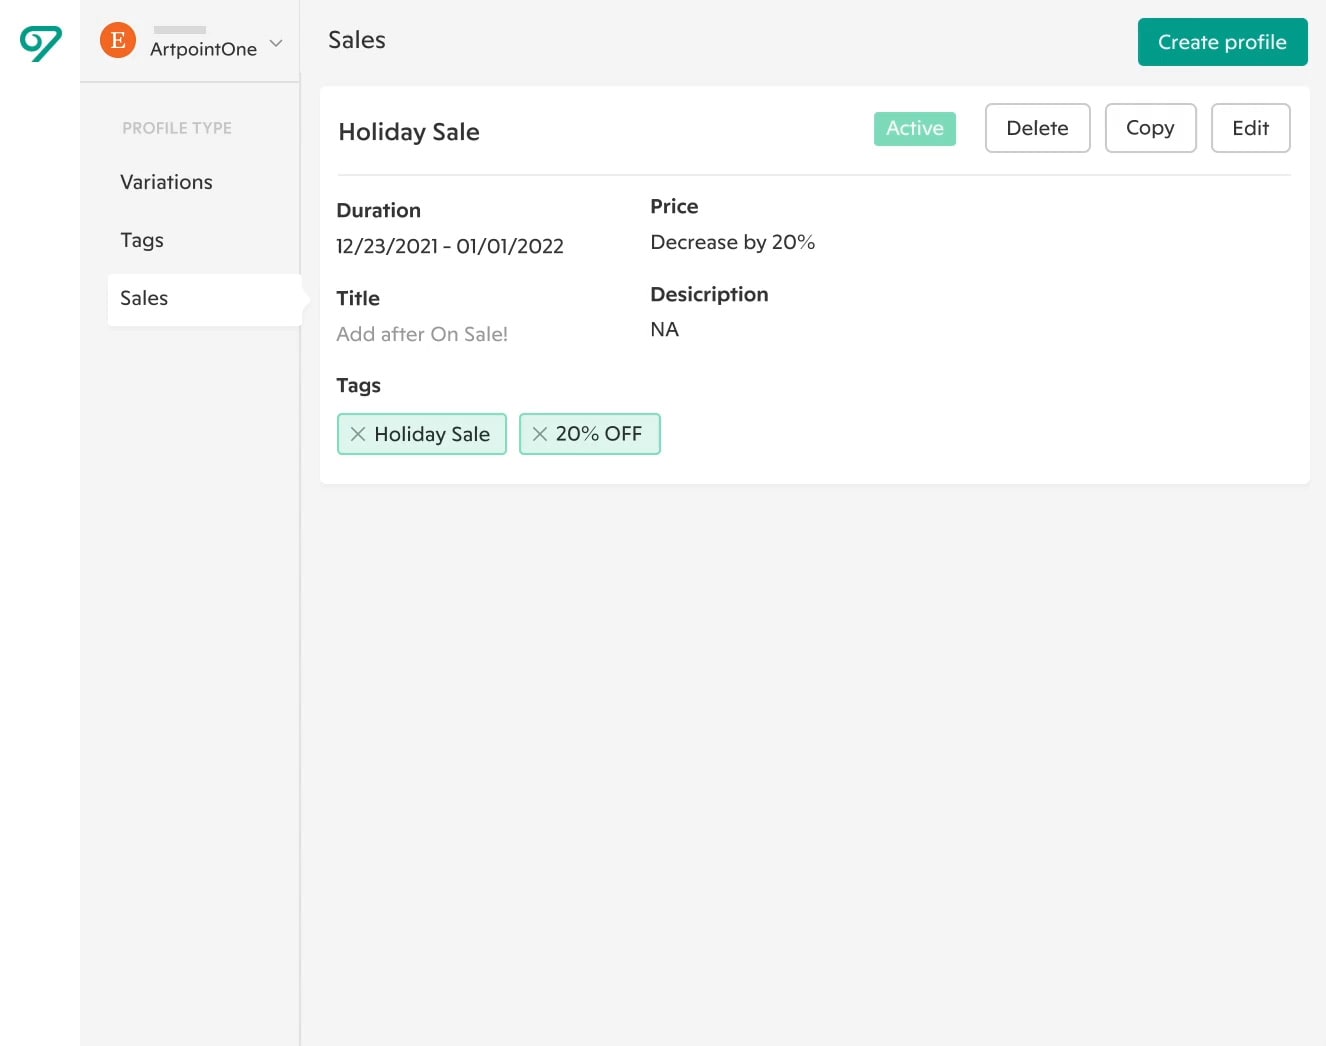
Task: Click the Price field label
Action: tap(674, 206)
